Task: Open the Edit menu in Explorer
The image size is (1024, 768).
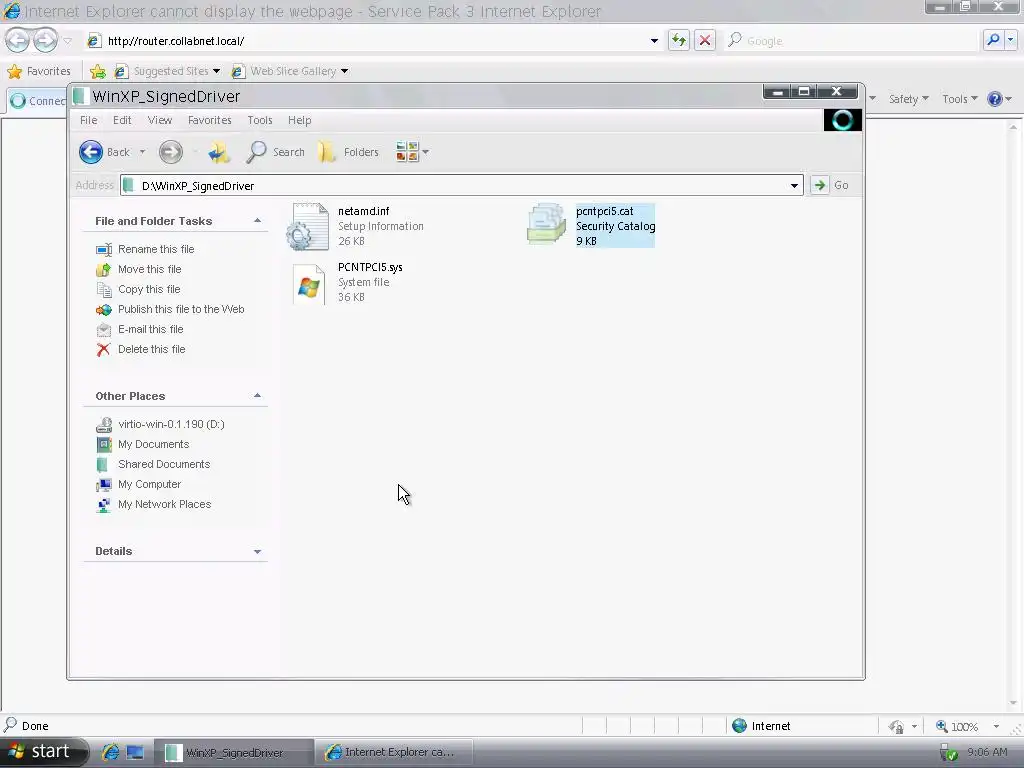Action: [122, 120]
